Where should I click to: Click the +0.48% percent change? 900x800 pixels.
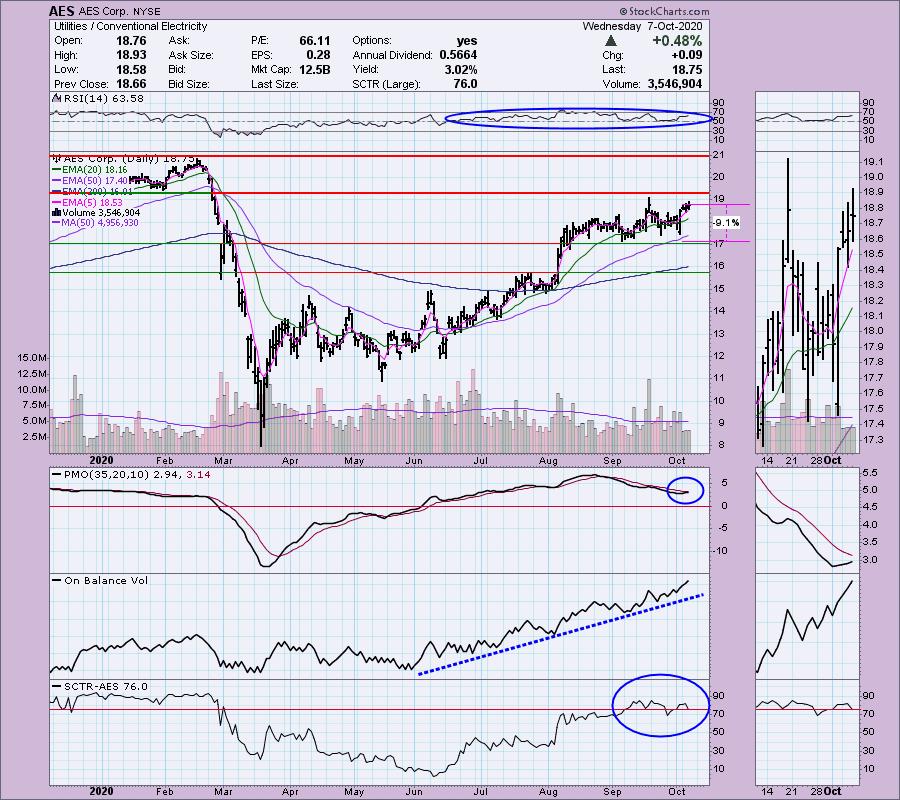(x=677, y=41)
